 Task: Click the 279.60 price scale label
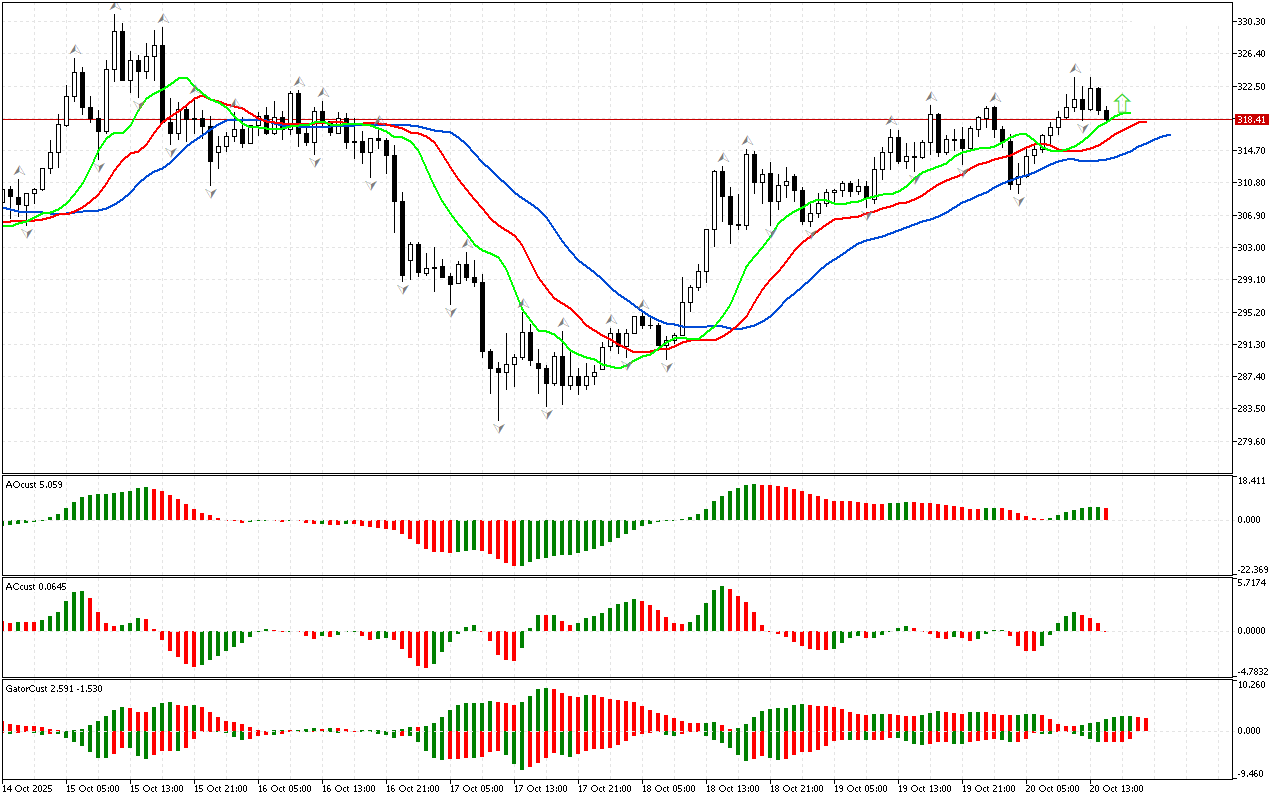pos(1251,442)
